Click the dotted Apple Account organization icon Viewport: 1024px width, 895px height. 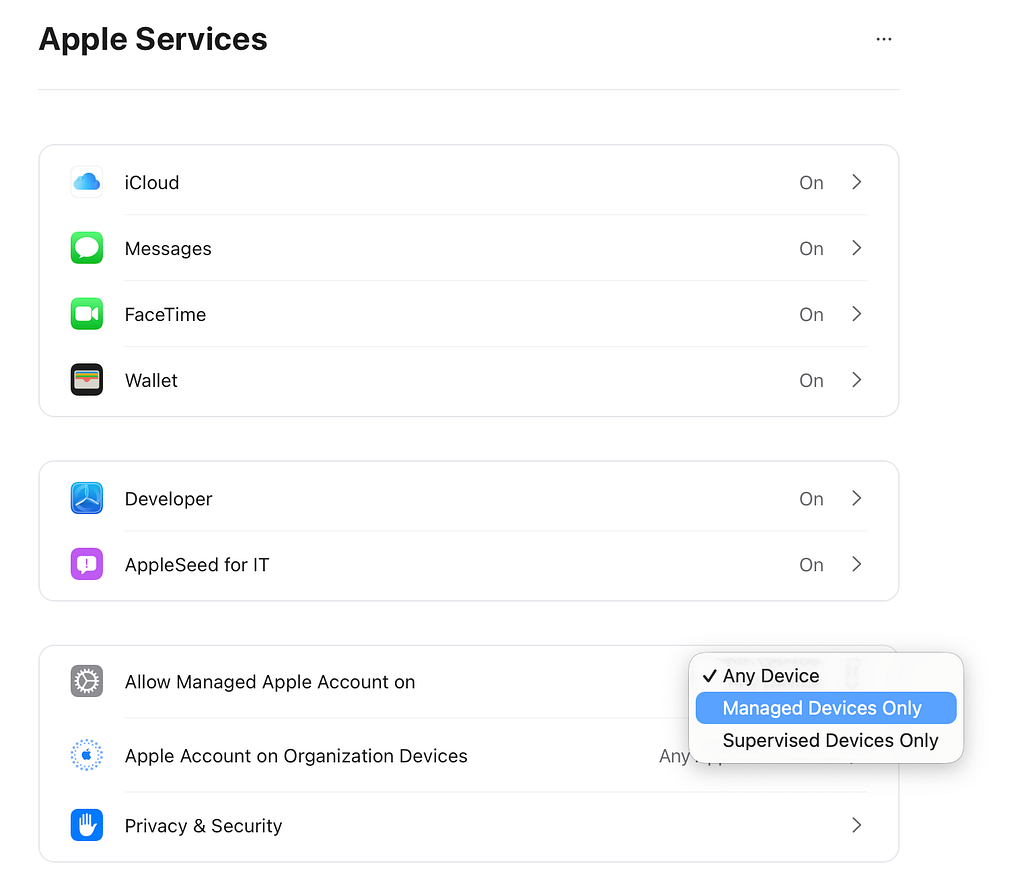click(x=87, y=755)
